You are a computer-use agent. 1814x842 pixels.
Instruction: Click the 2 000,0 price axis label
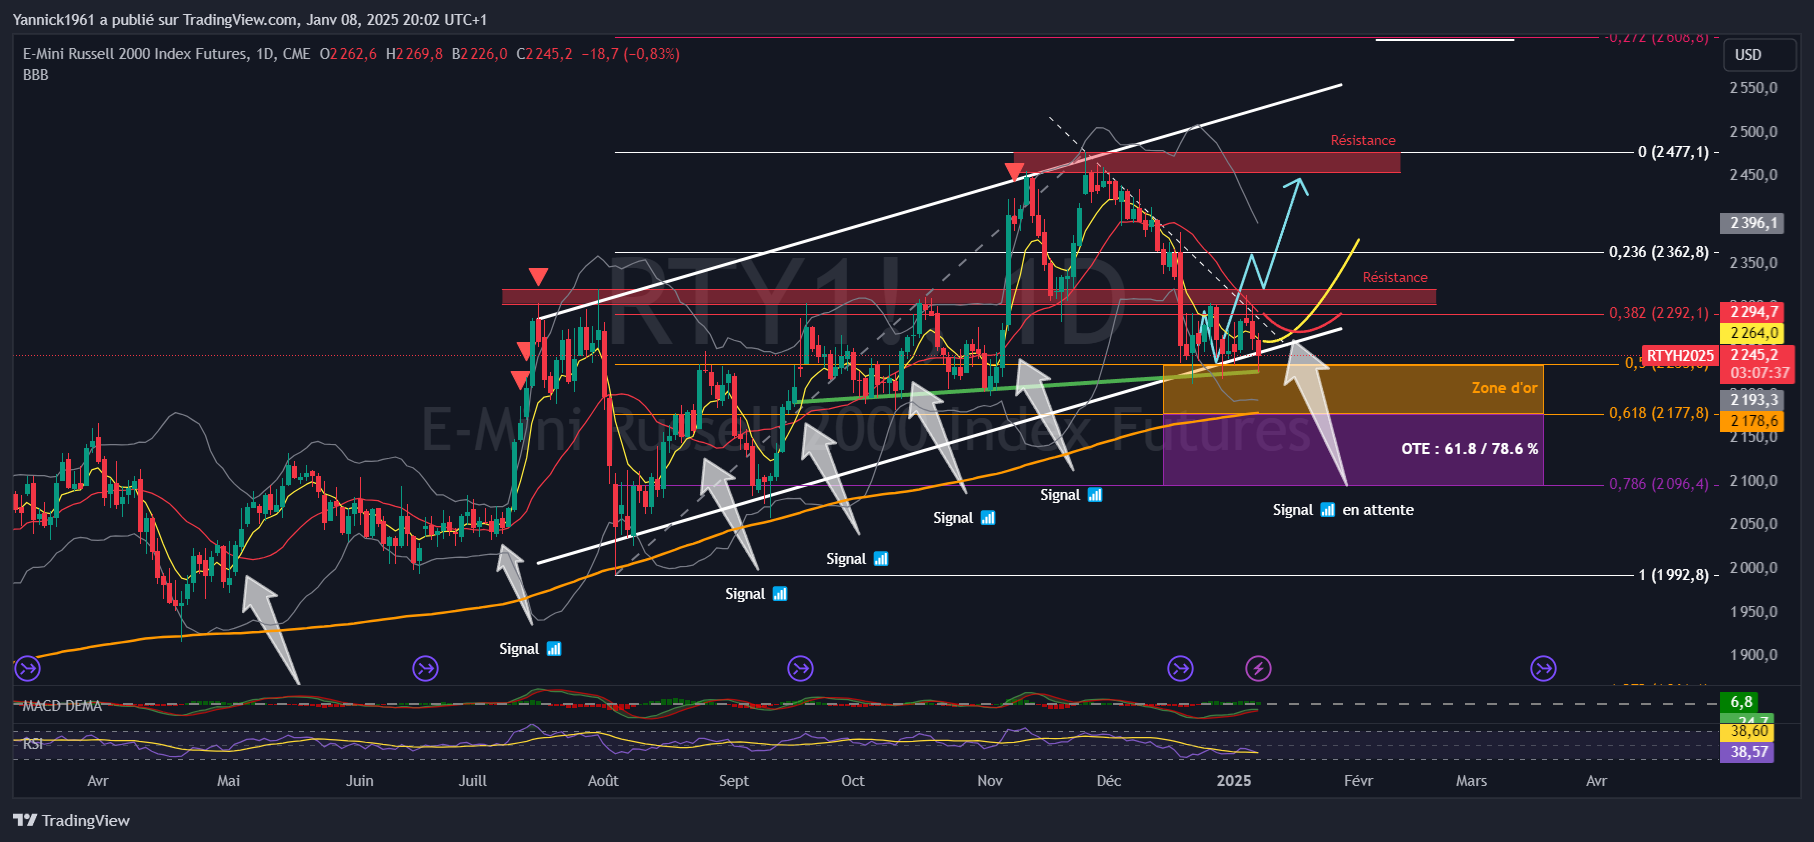pyautogui.click(x=1754, y=568)
